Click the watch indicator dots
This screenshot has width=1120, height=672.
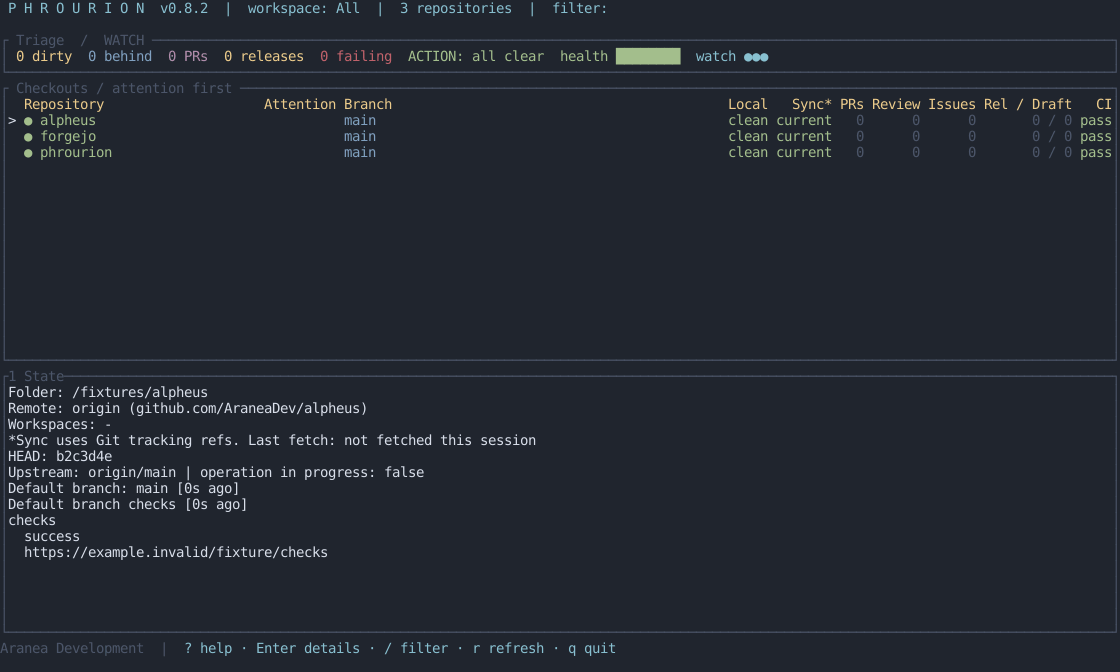click(x=756, y=57)
